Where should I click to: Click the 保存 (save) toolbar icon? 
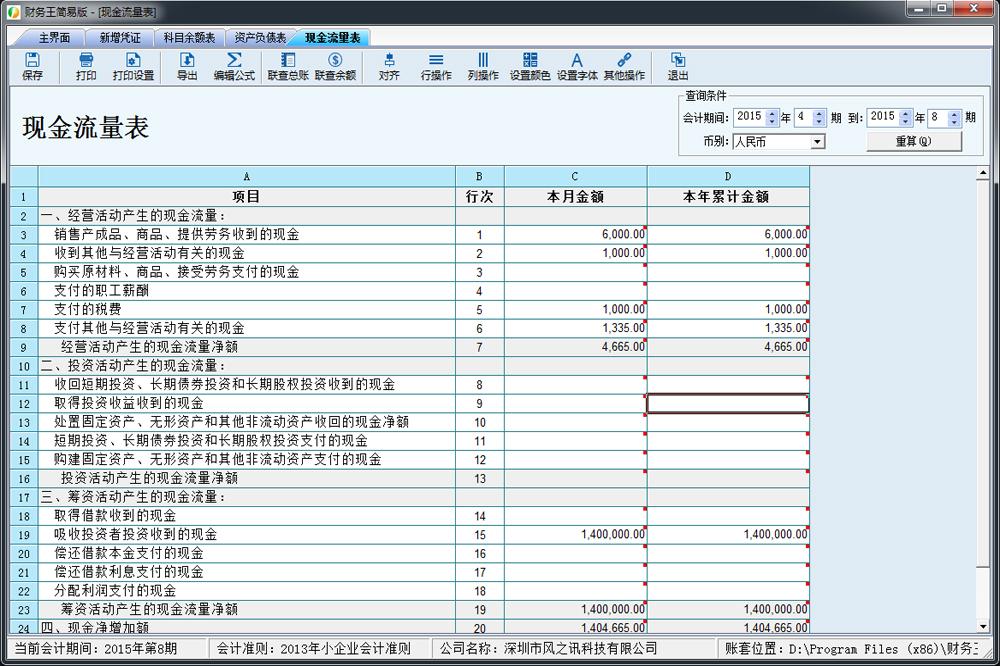32,66
